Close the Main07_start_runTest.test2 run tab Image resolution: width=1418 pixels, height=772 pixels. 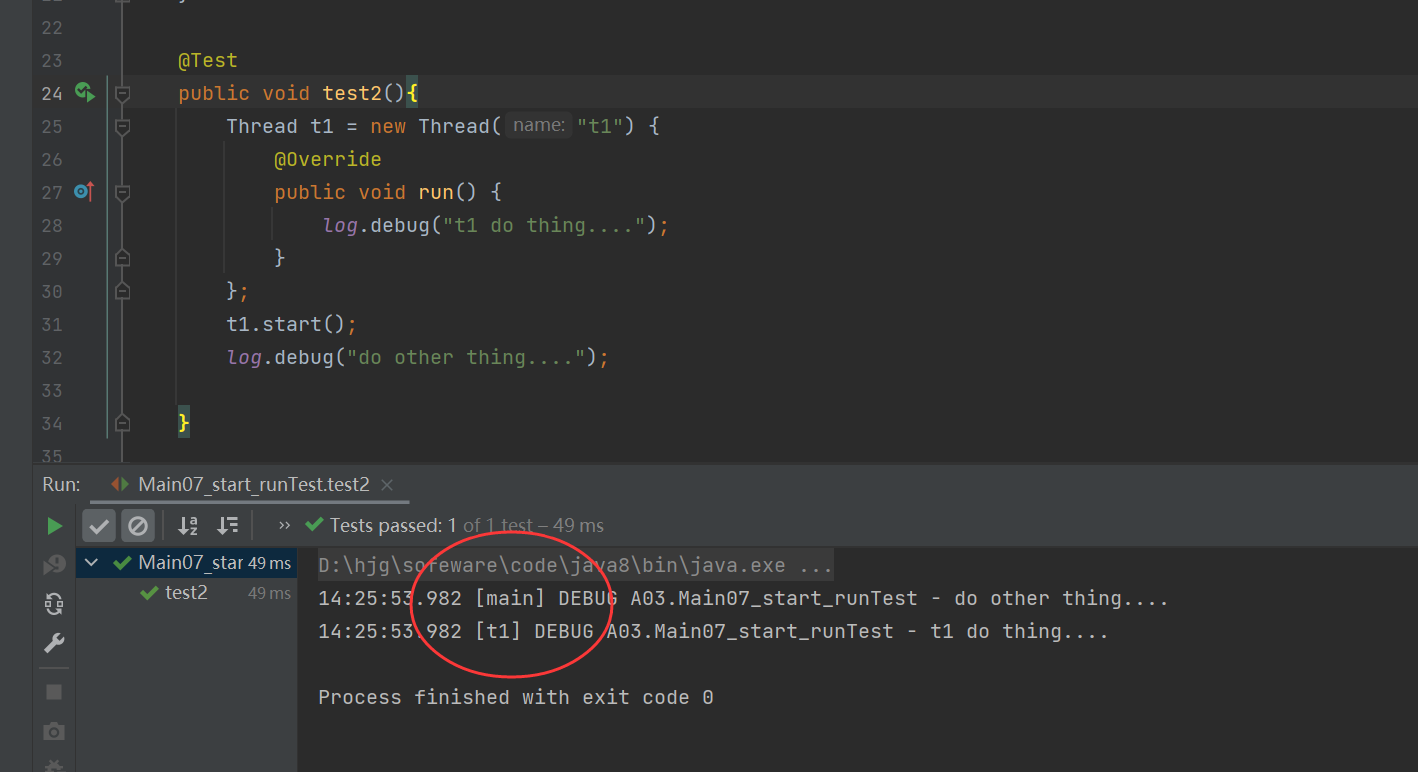387,485
